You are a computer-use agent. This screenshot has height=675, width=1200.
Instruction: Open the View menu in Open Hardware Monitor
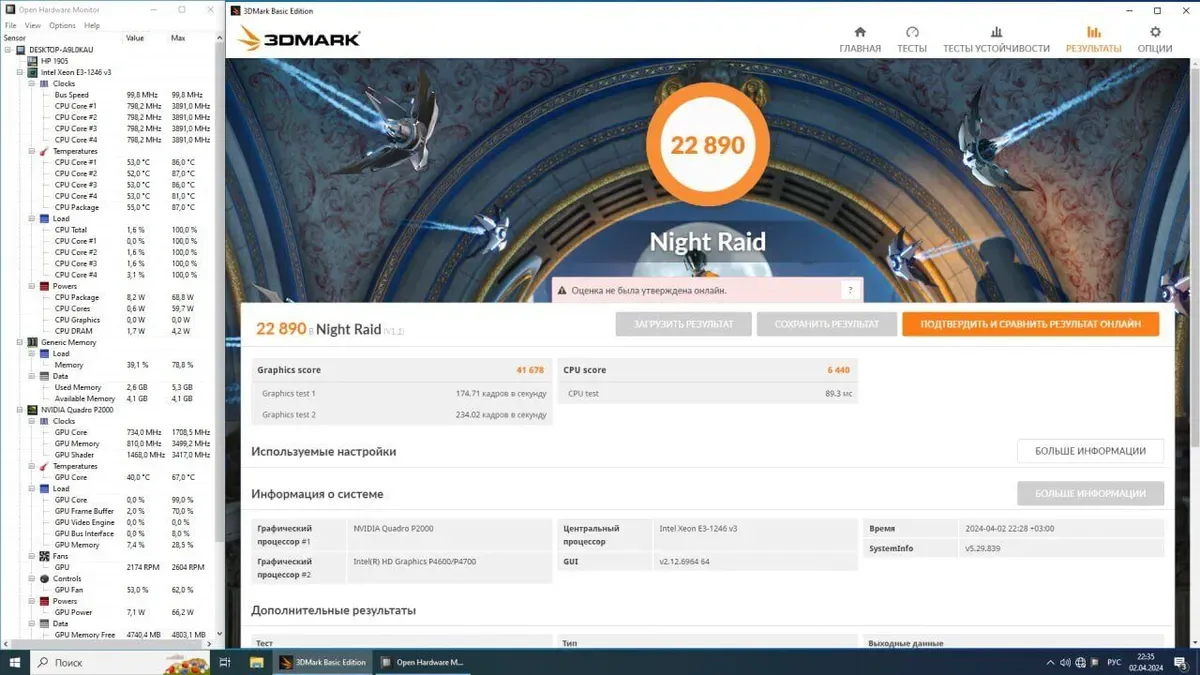[33, 25]
